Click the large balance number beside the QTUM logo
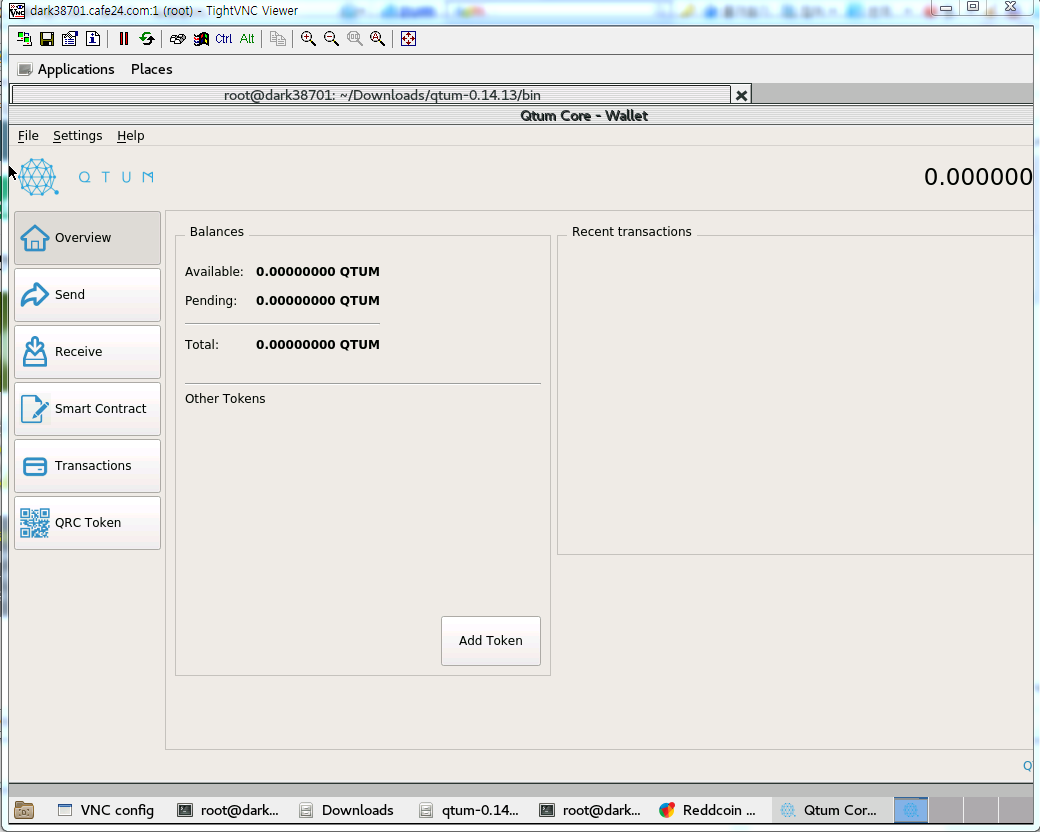The image size is (1040, 832). [x=978, y=177]
